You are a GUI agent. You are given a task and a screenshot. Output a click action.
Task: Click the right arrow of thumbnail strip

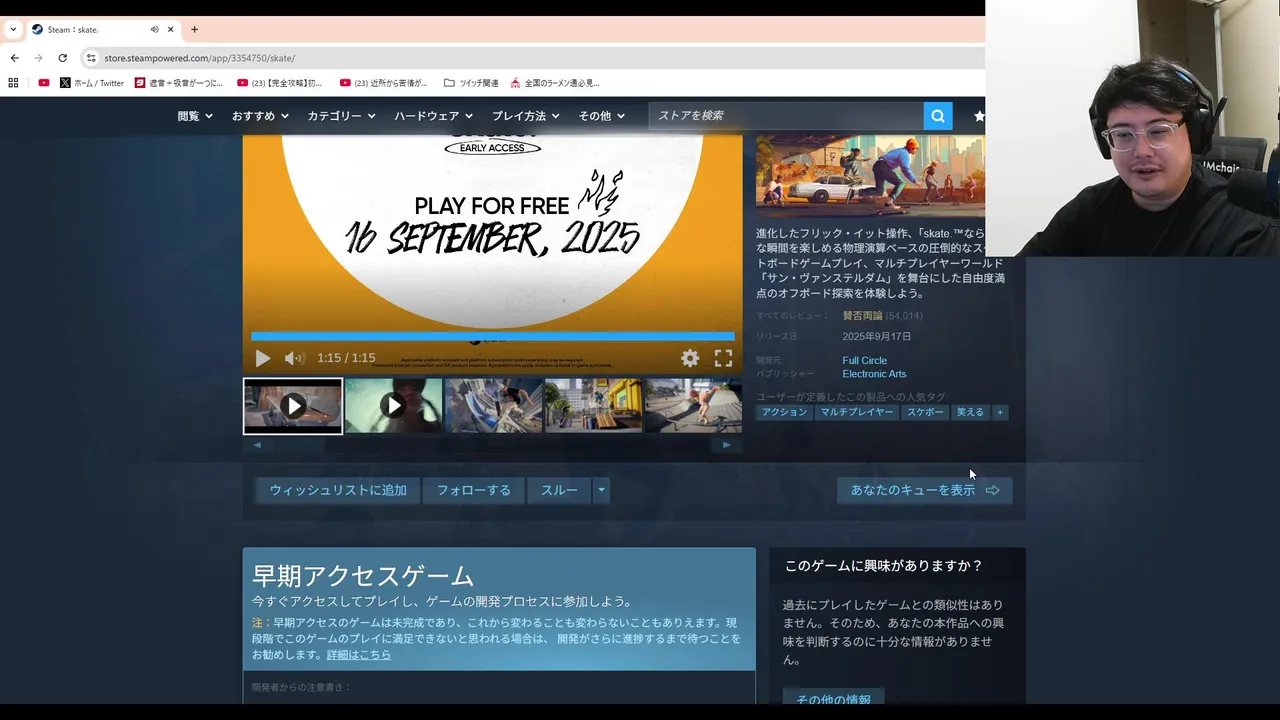pyautogui.click(x=727, y=445)
